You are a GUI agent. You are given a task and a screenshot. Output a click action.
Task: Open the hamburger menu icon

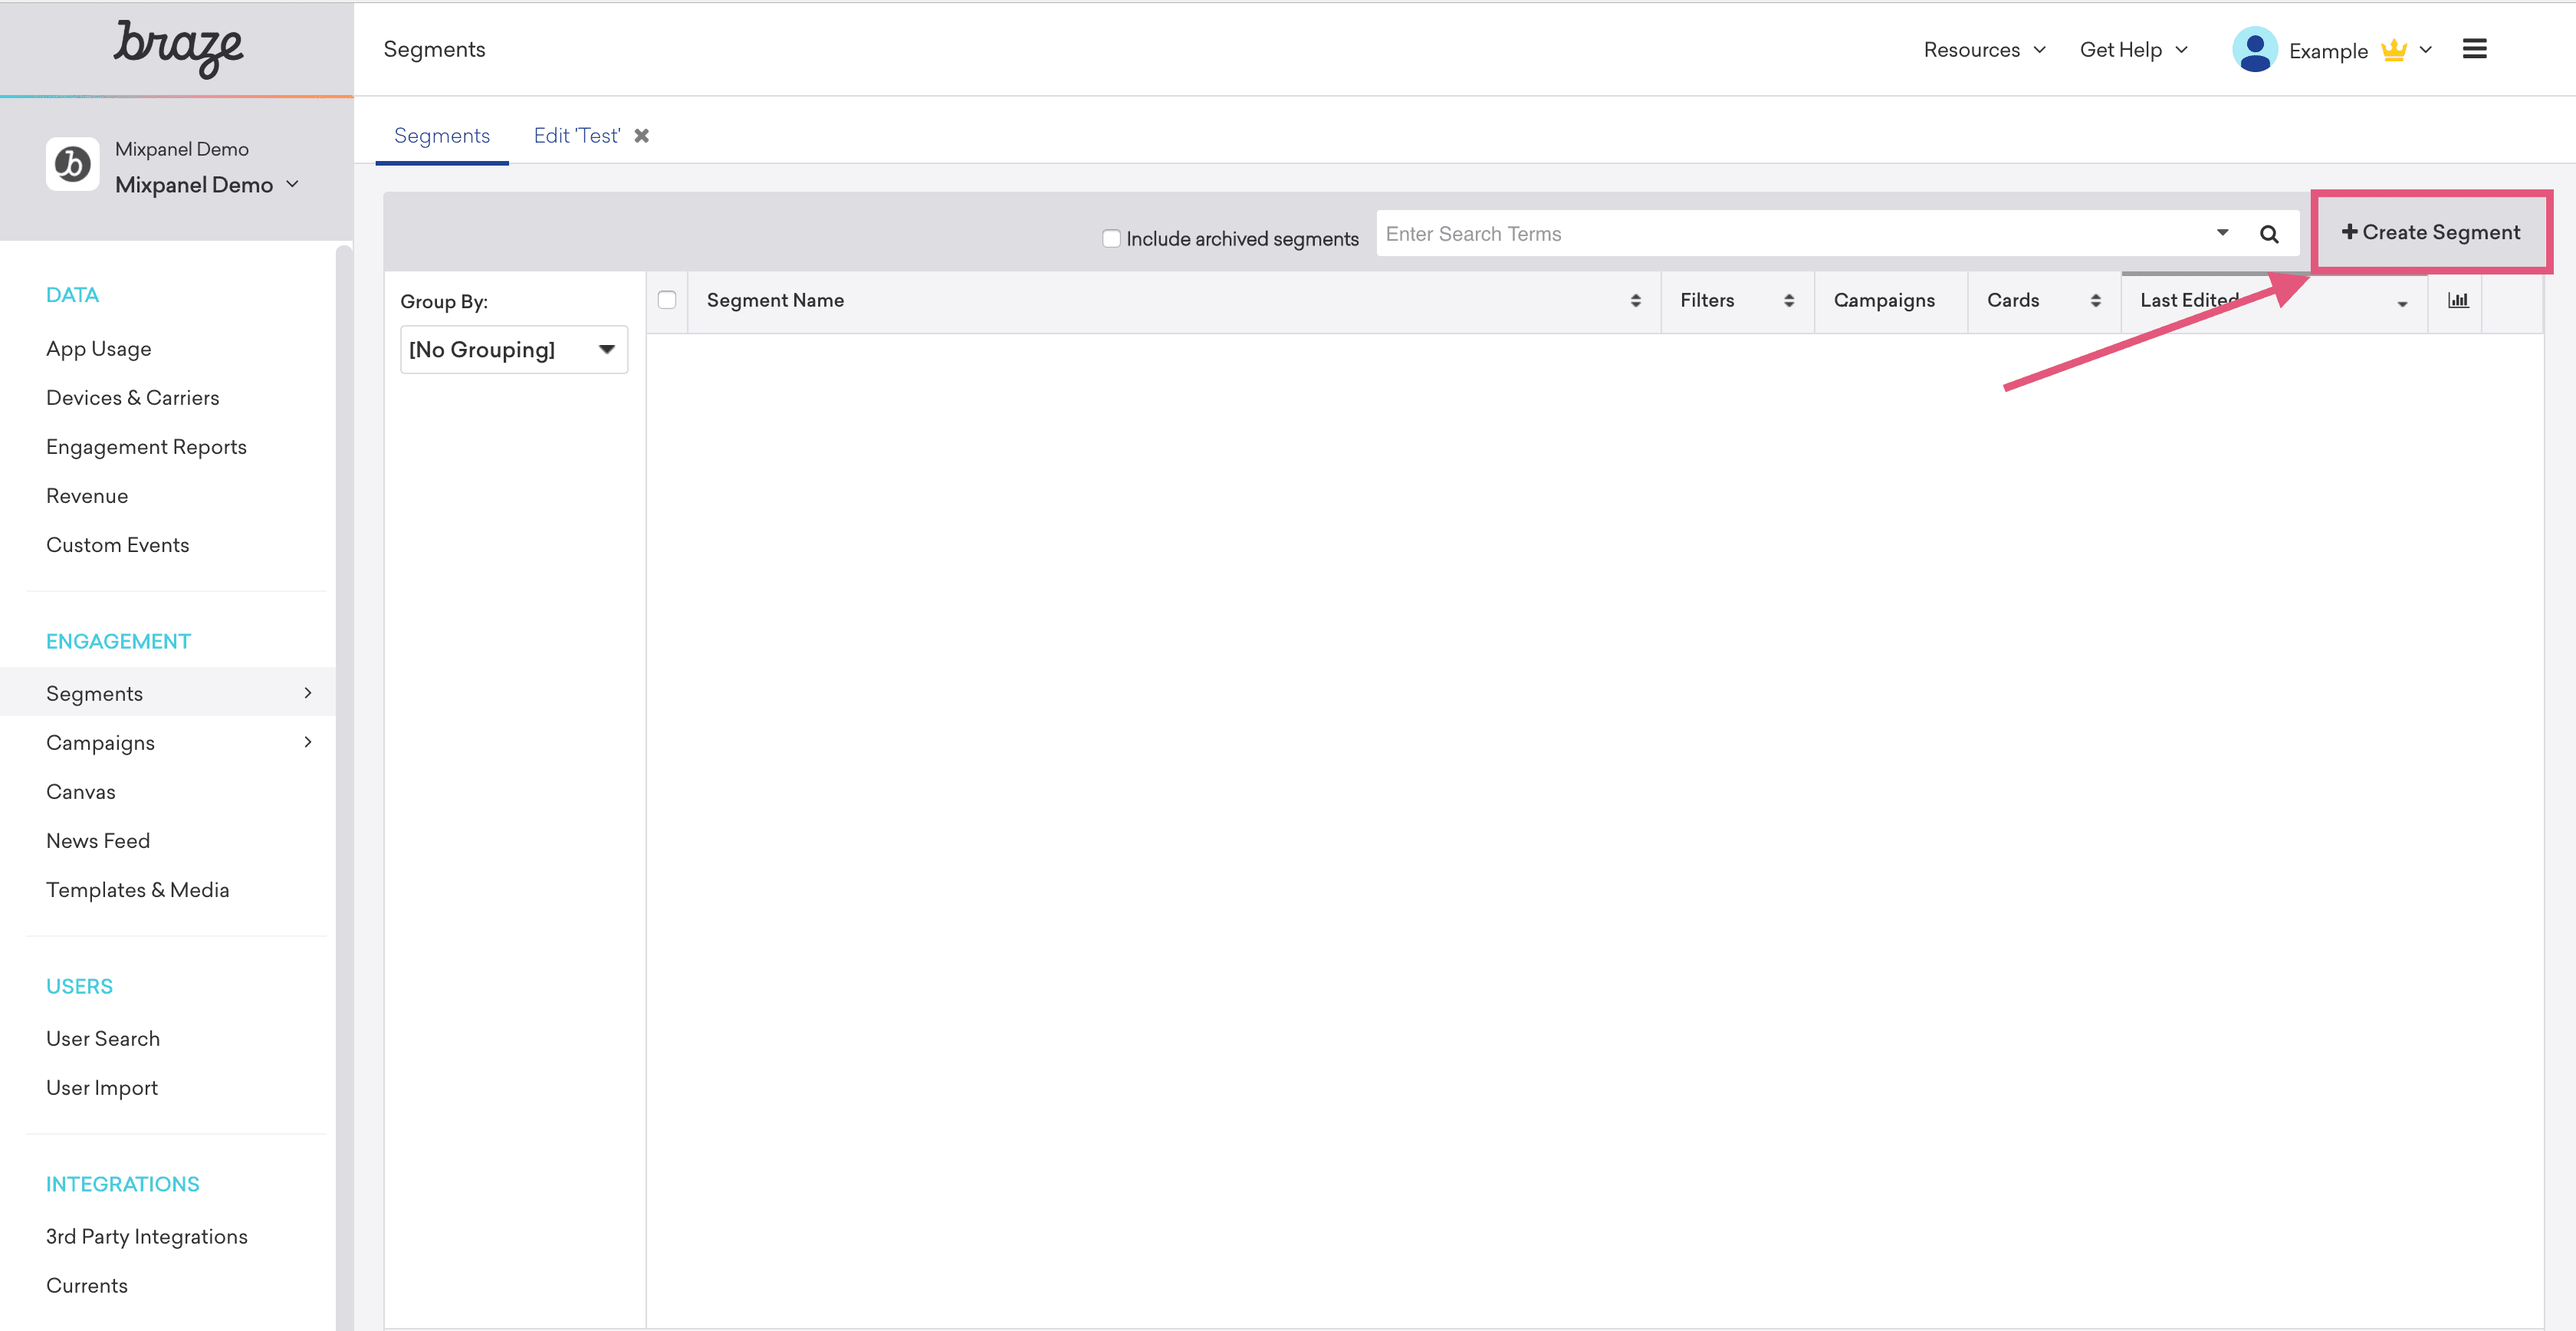2474,49
